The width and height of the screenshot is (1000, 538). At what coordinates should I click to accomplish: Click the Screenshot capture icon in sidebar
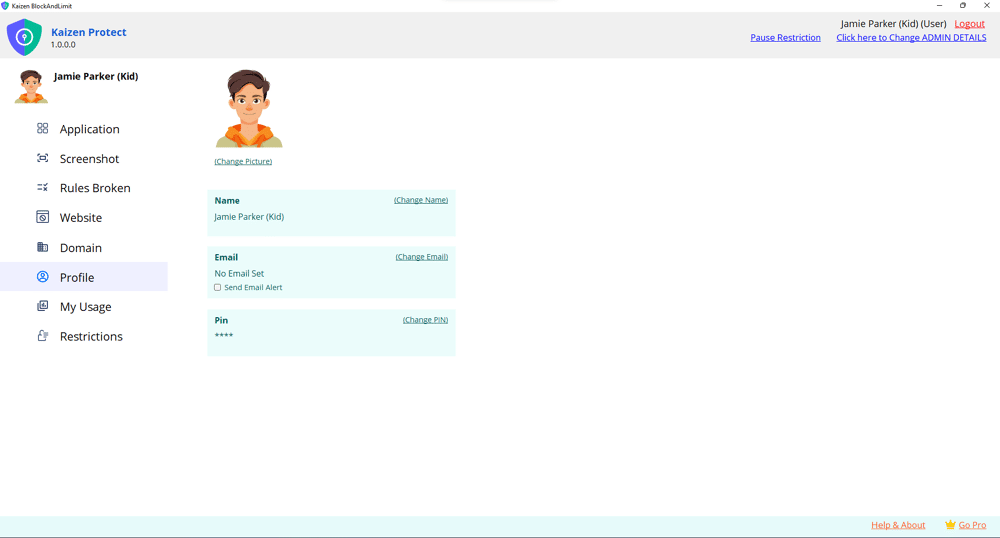click(42, 158)
